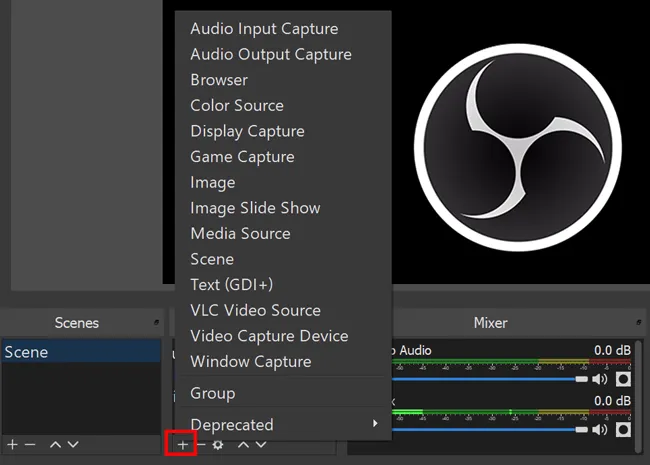Open settings for second mixer channel
Viewport: 650px width, 465px height.
[x=623, y=430]
